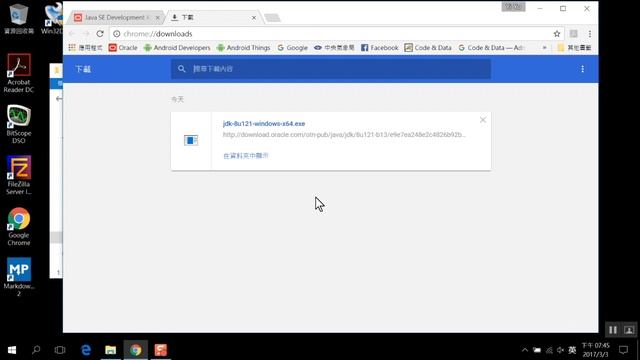
Task: Click the download.oracle.com source URL
Action: (344, 135)
